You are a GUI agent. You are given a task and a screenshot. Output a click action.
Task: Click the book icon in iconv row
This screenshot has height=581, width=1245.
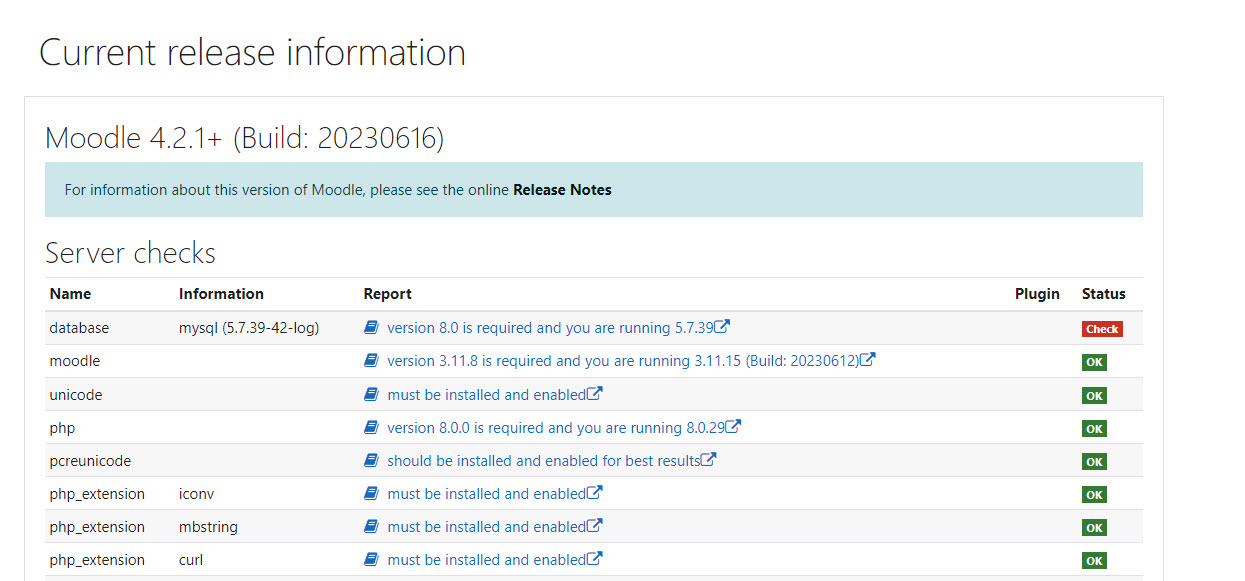(x=371, y=494)
